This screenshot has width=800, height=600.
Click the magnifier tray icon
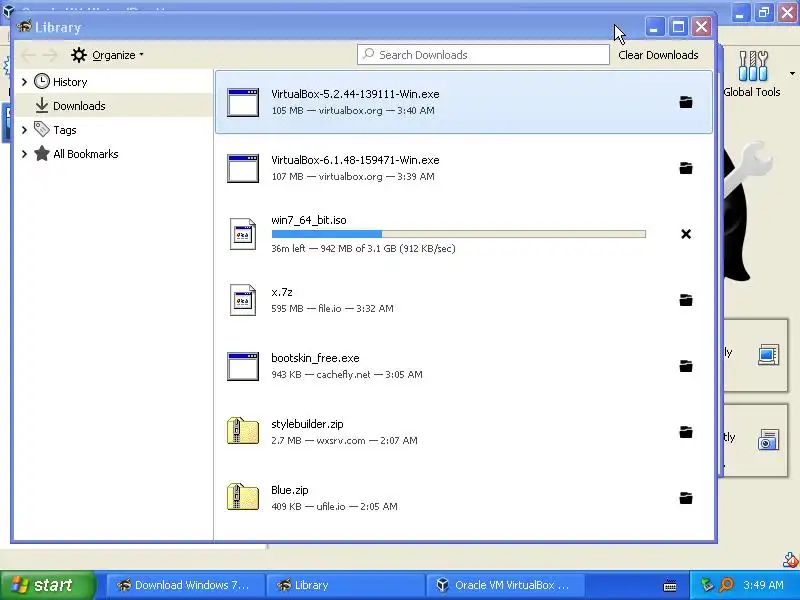[x=726, y=585]
